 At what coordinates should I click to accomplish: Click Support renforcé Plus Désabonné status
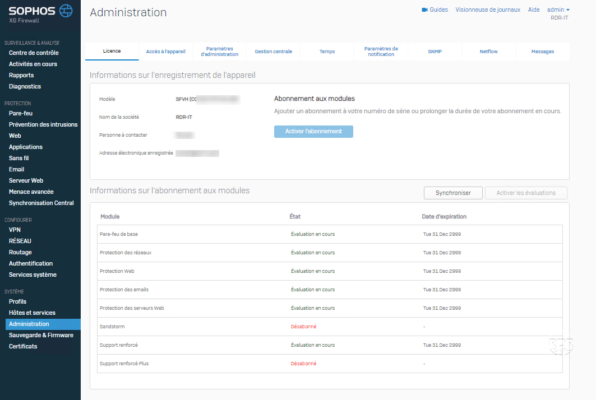coord(303,363)
